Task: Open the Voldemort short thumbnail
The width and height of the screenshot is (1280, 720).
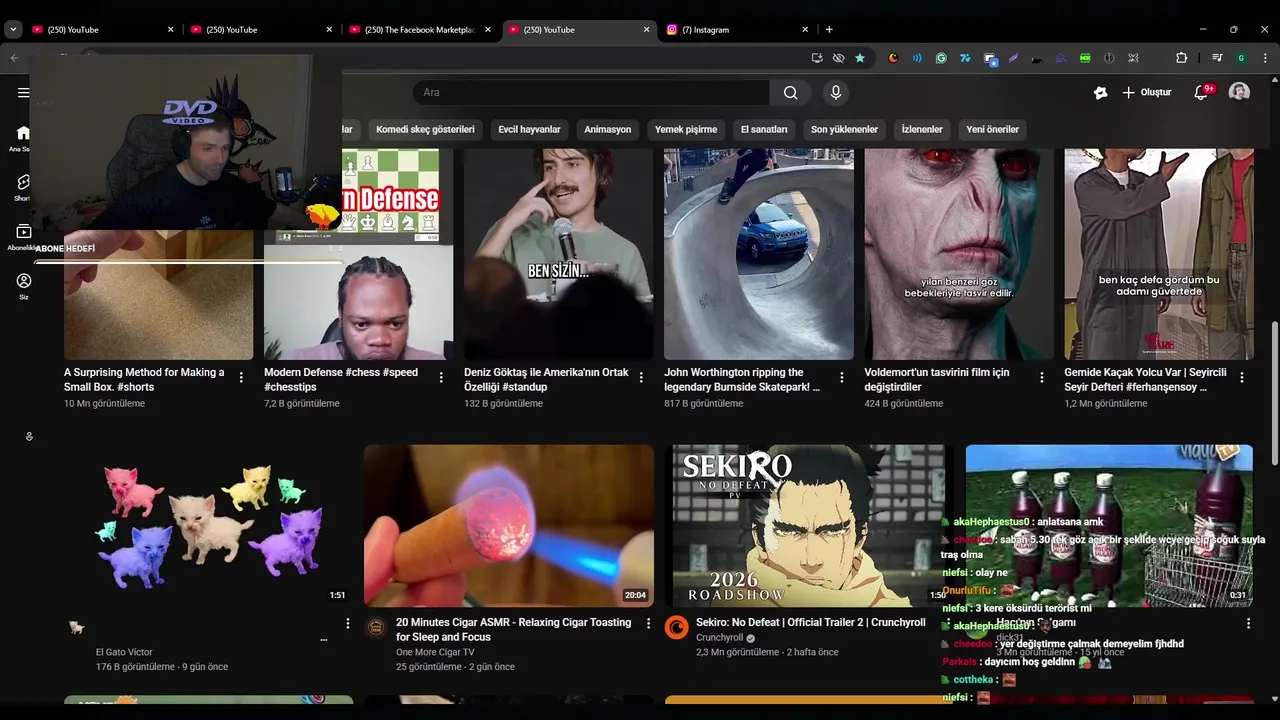Action: [959, 254]
